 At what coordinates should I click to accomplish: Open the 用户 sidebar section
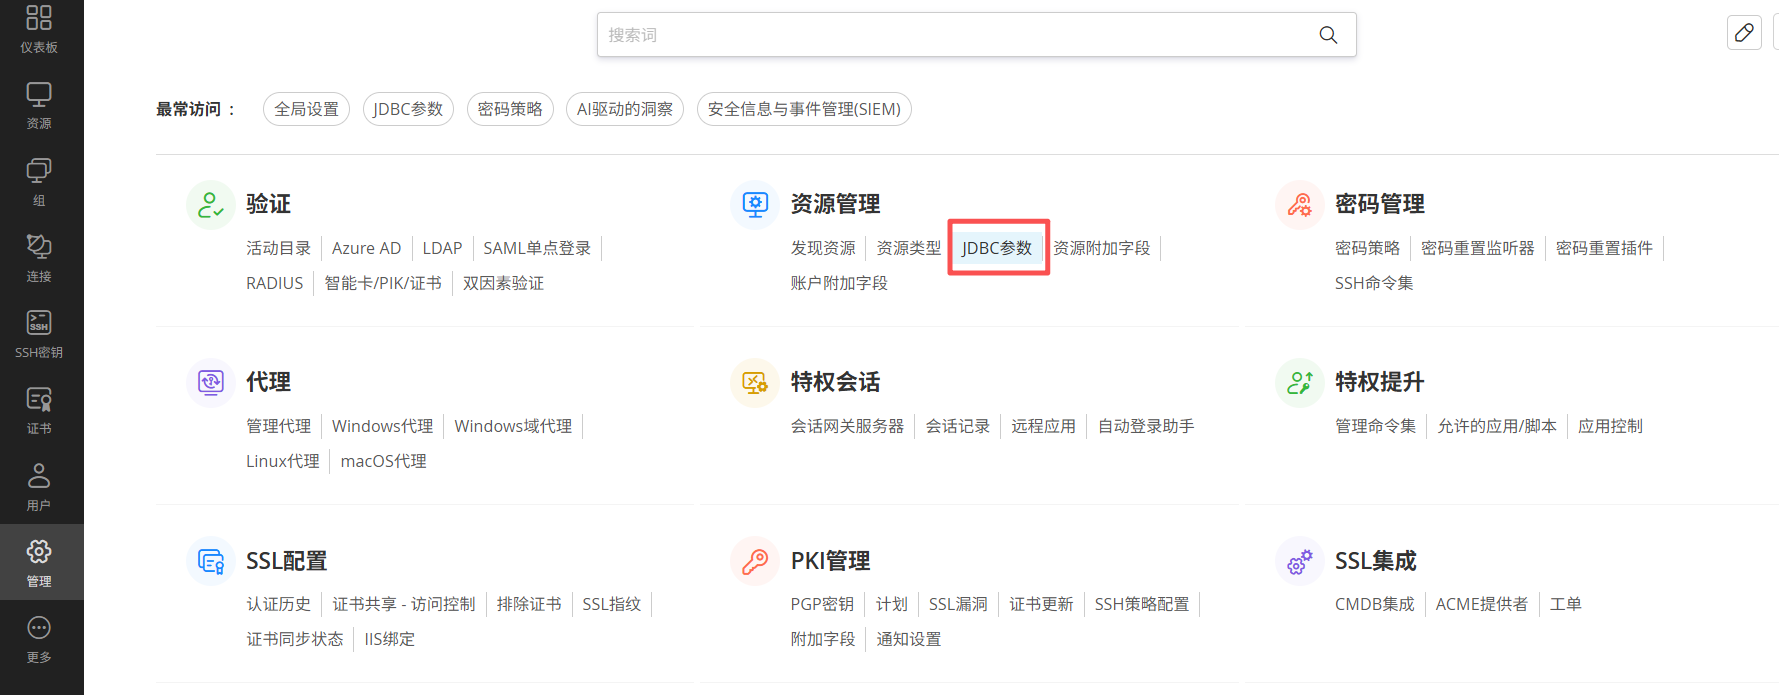pyautogui.click(x=39, y=486)
